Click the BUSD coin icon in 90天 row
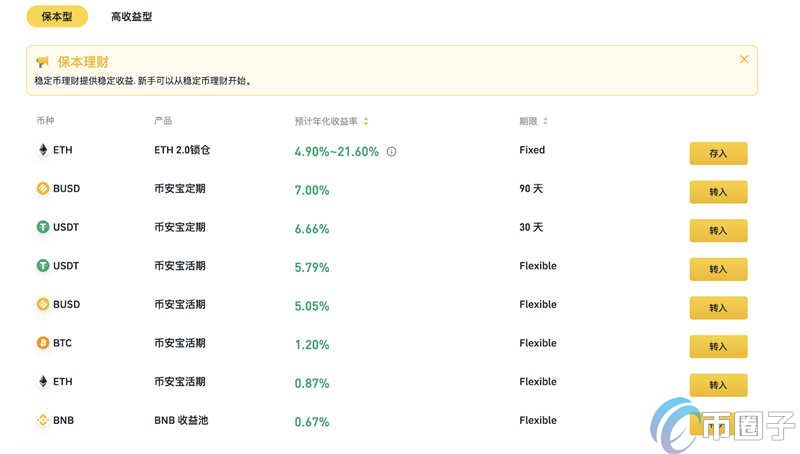The width and height of the screenshot is (800, 454). 43,188
